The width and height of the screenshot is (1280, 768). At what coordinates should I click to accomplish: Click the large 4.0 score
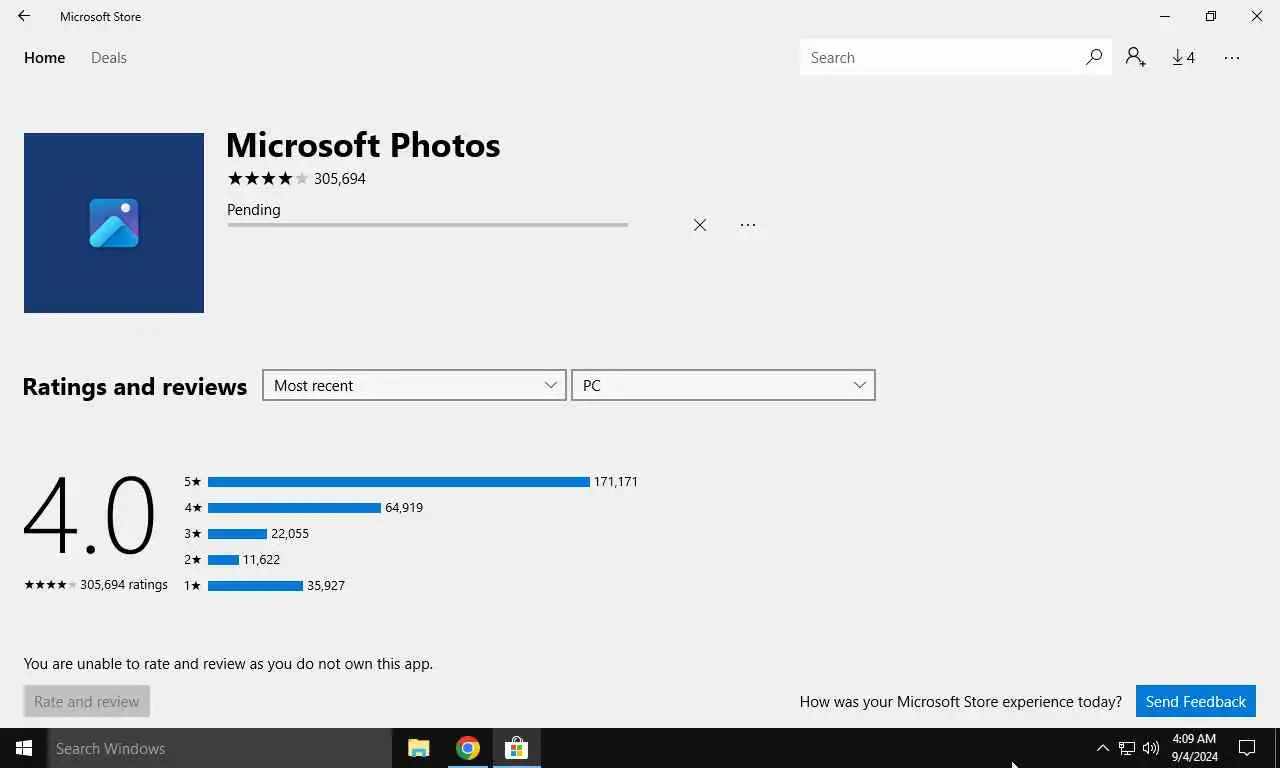89,515
